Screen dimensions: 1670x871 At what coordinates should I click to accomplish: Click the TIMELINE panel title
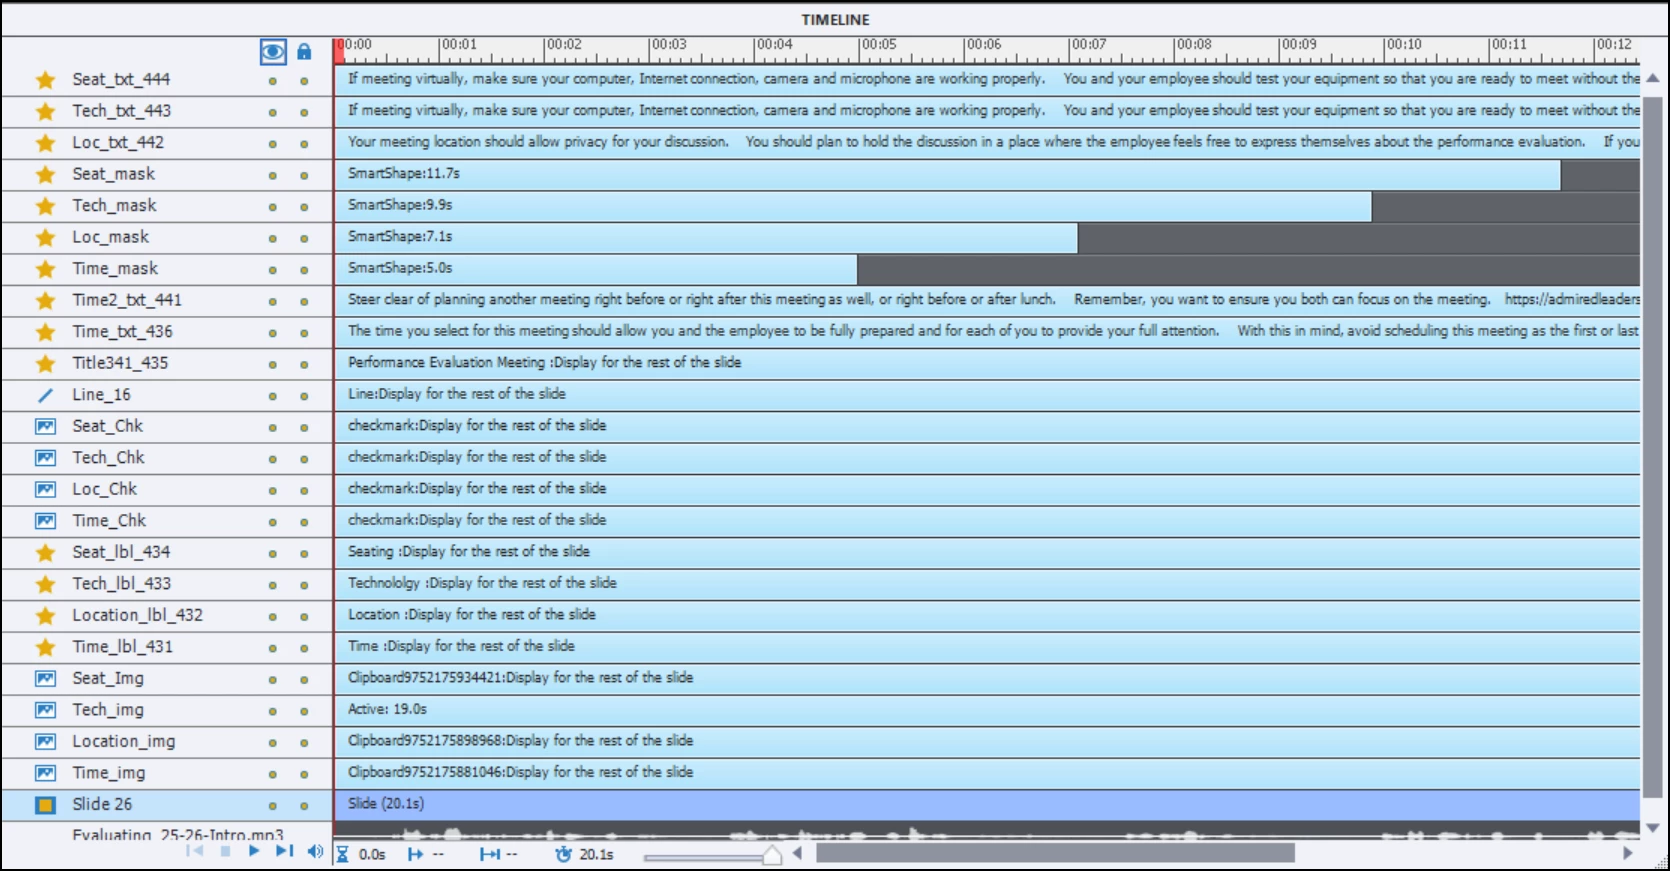coord(835,20)
